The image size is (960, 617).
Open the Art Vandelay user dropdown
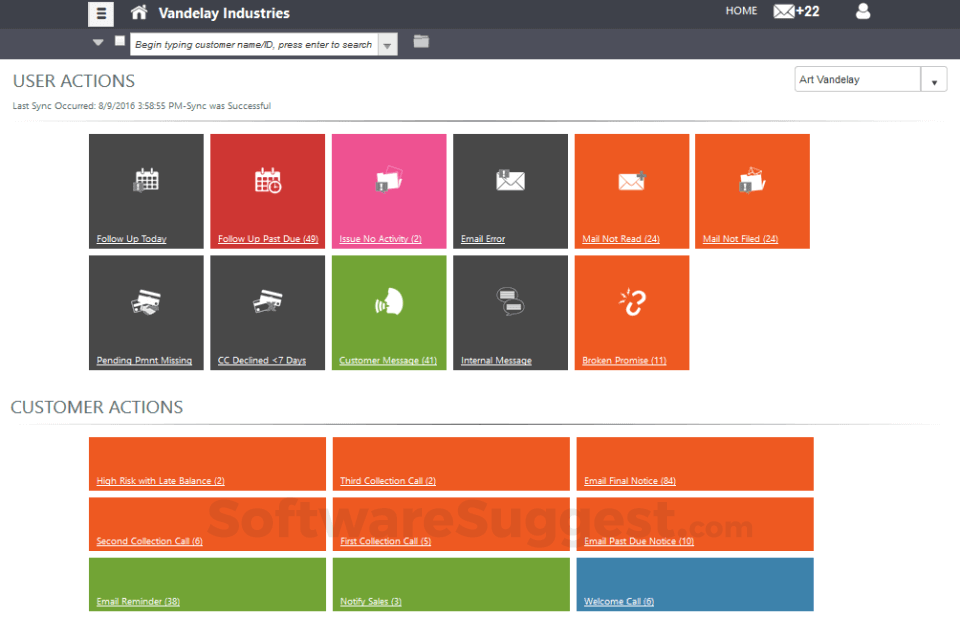[x=934, y=78]
